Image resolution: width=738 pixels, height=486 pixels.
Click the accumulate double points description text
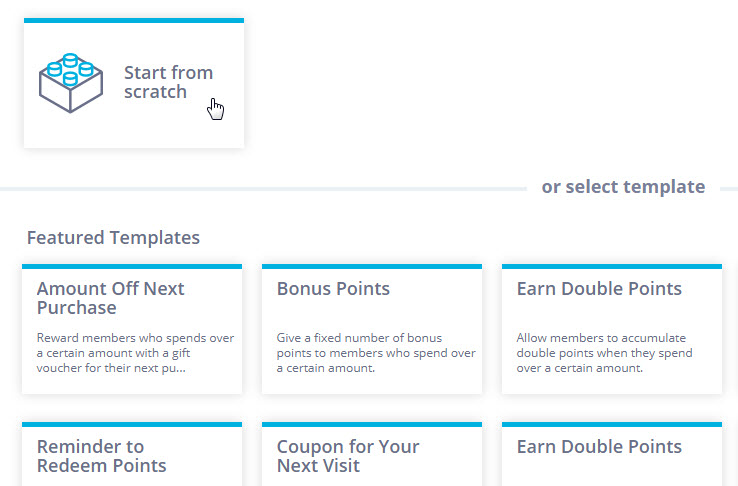point(604,353)
